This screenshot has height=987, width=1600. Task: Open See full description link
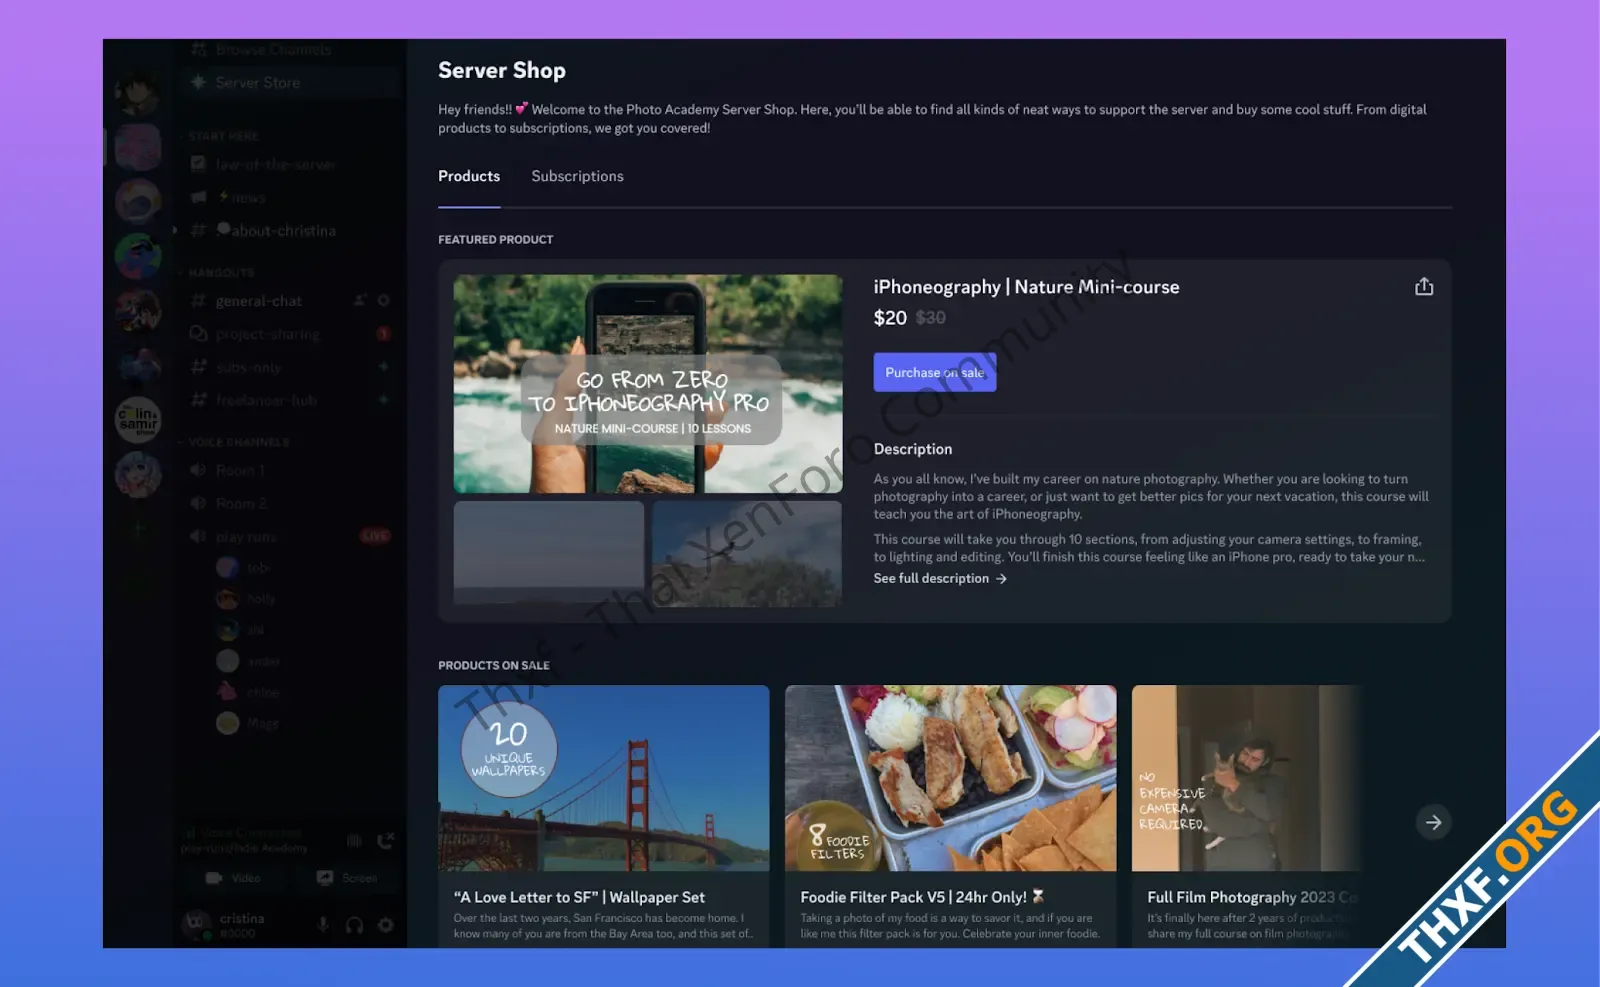pos(940,578)
